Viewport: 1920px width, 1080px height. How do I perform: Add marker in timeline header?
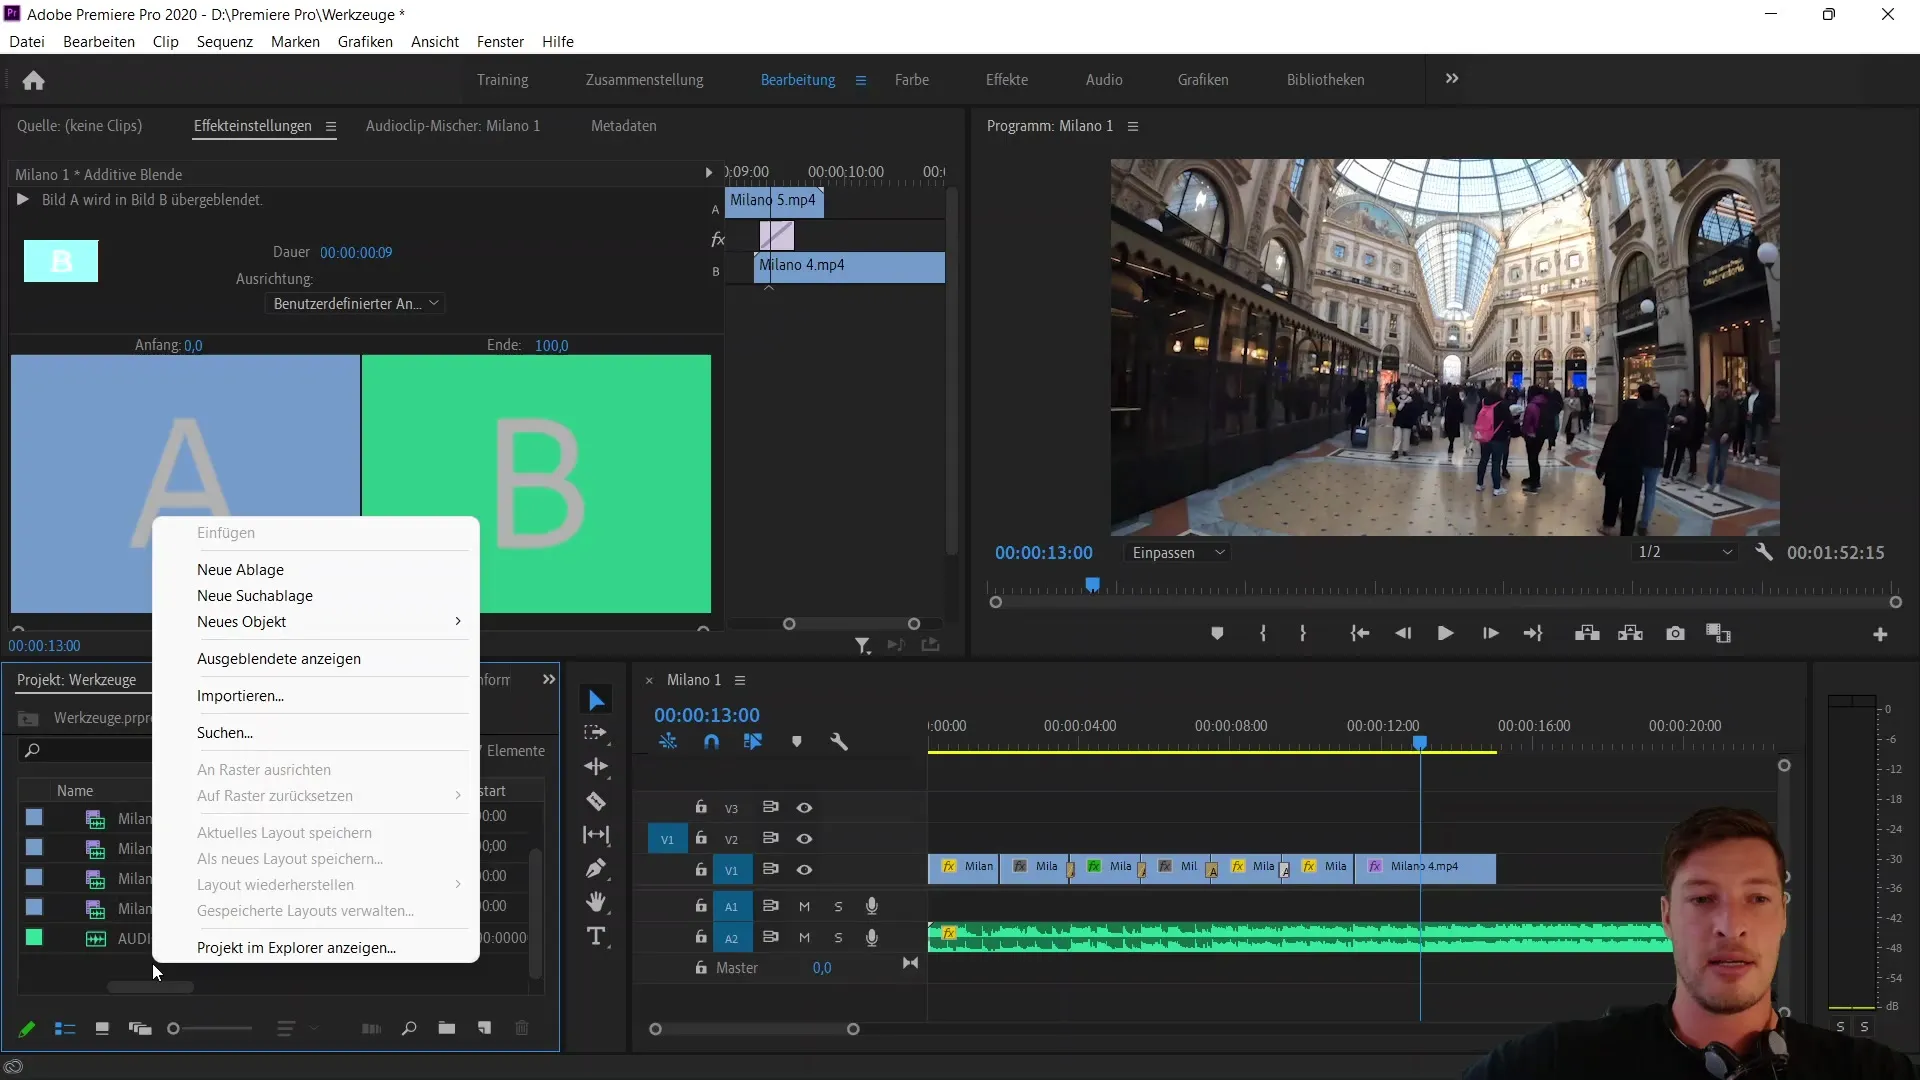(797, 742)
